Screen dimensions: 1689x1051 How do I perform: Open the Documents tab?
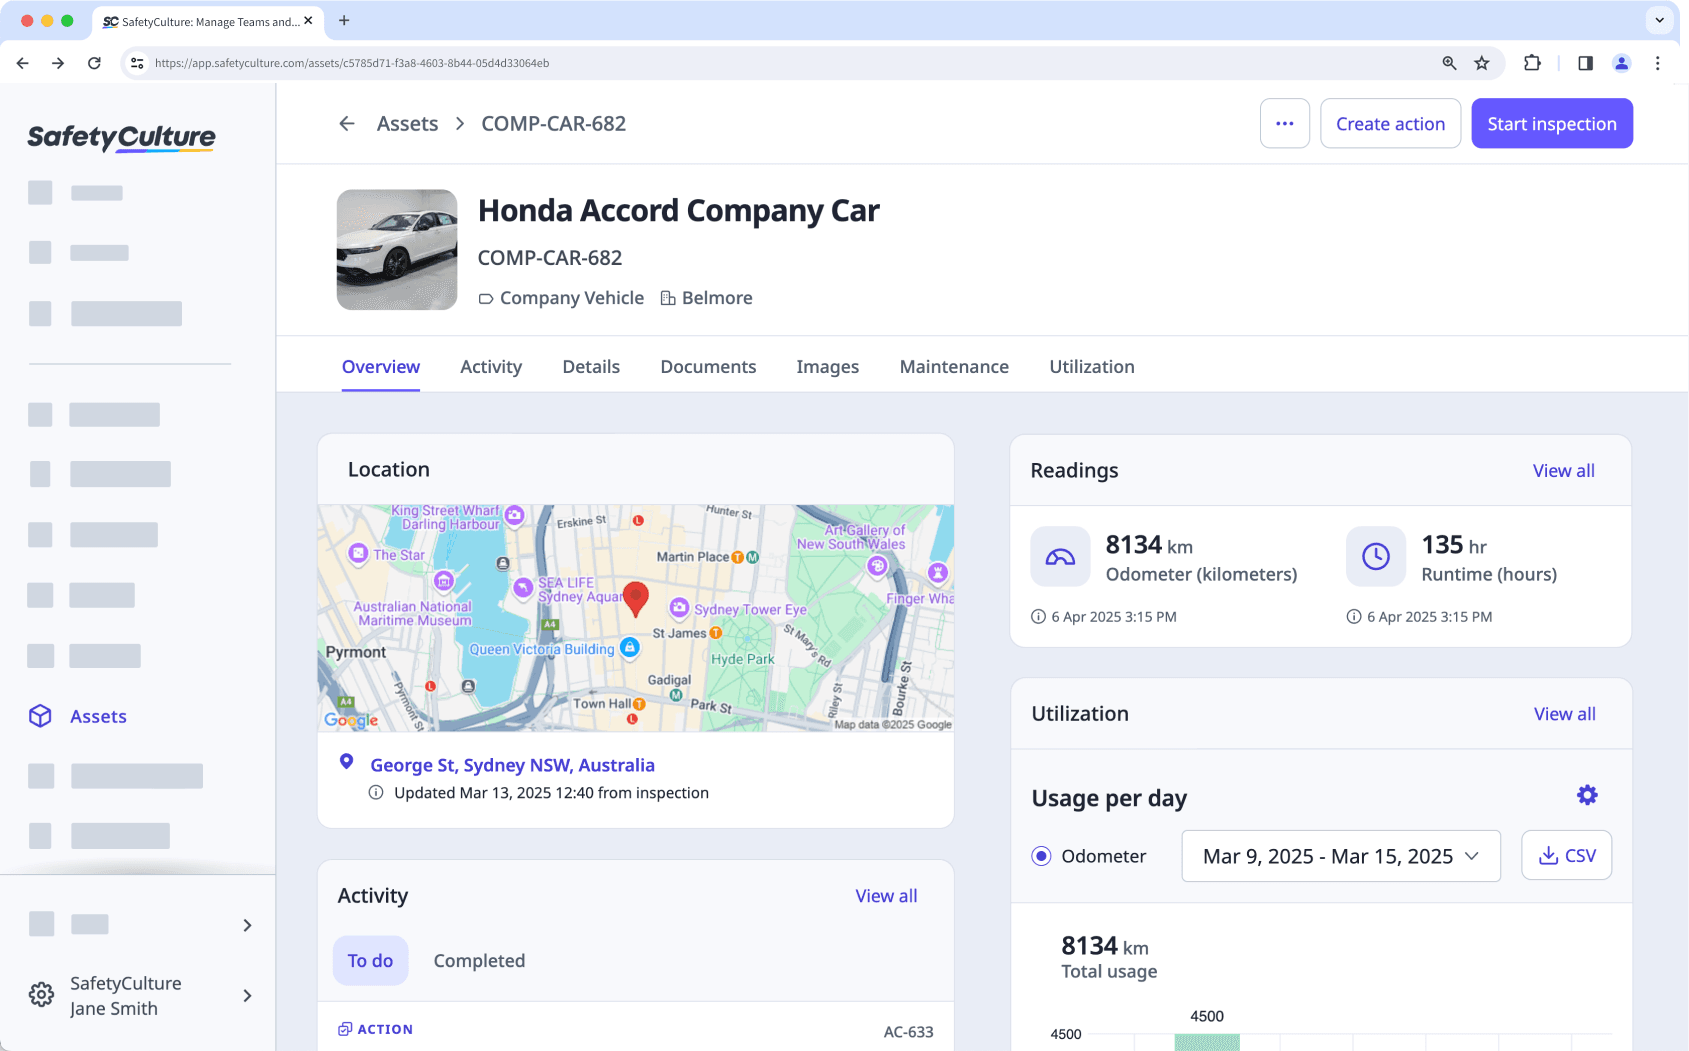707,366
